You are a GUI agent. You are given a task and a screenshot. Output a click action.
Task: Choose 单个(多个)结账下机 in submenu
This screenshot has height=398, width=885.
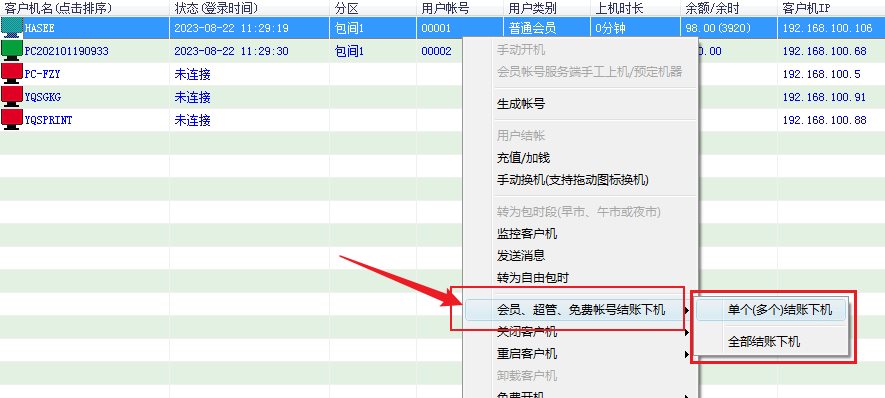(780, 310)
